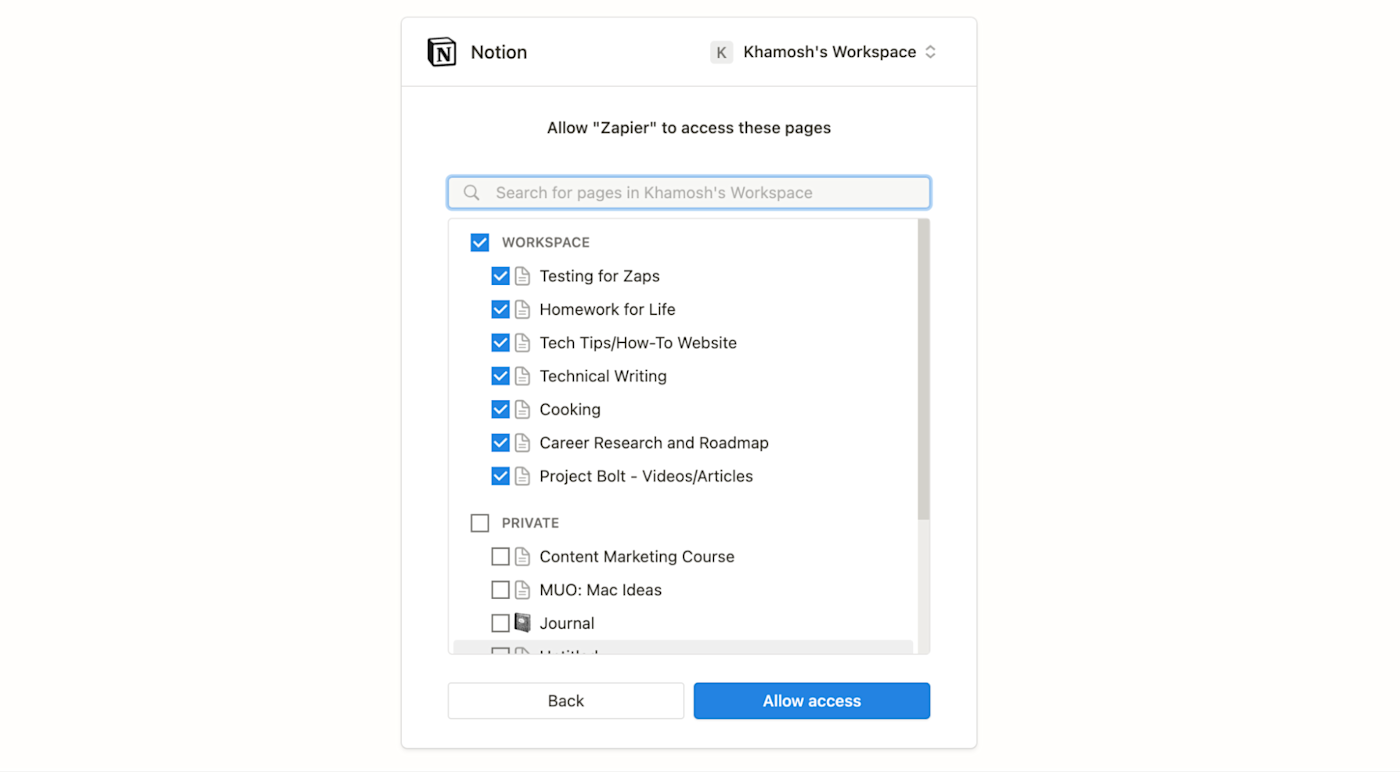Uncheck Technical Writing checkbox

point(500,376)
